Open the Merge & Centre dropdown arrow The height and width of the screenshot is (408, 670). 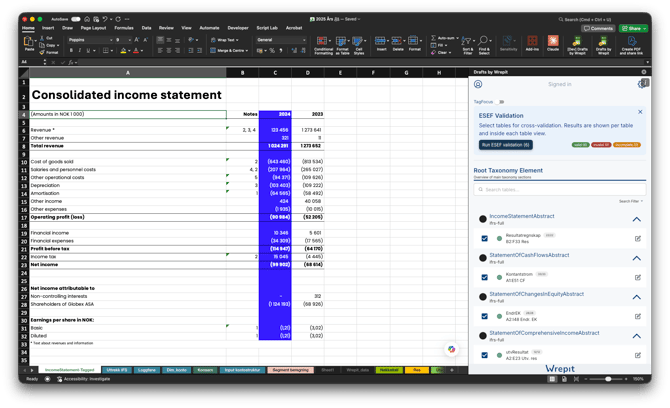(246, 50)
